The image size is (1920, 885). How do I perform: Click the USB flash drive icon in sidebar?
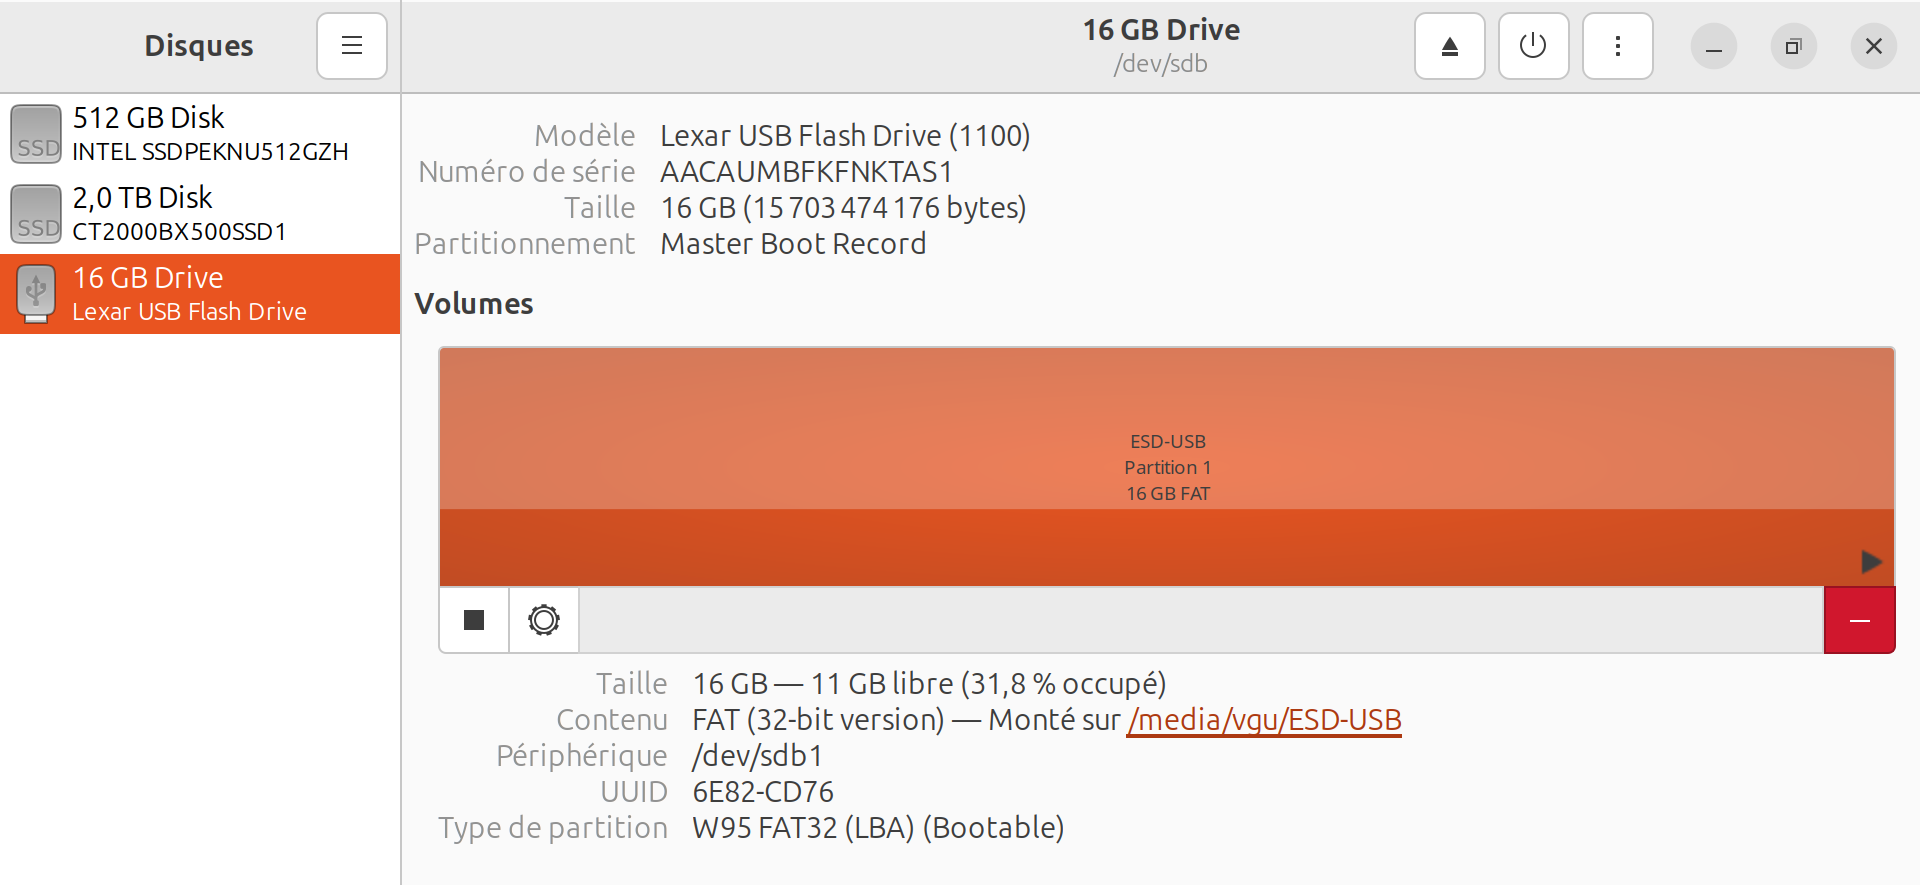pos(36,294)
